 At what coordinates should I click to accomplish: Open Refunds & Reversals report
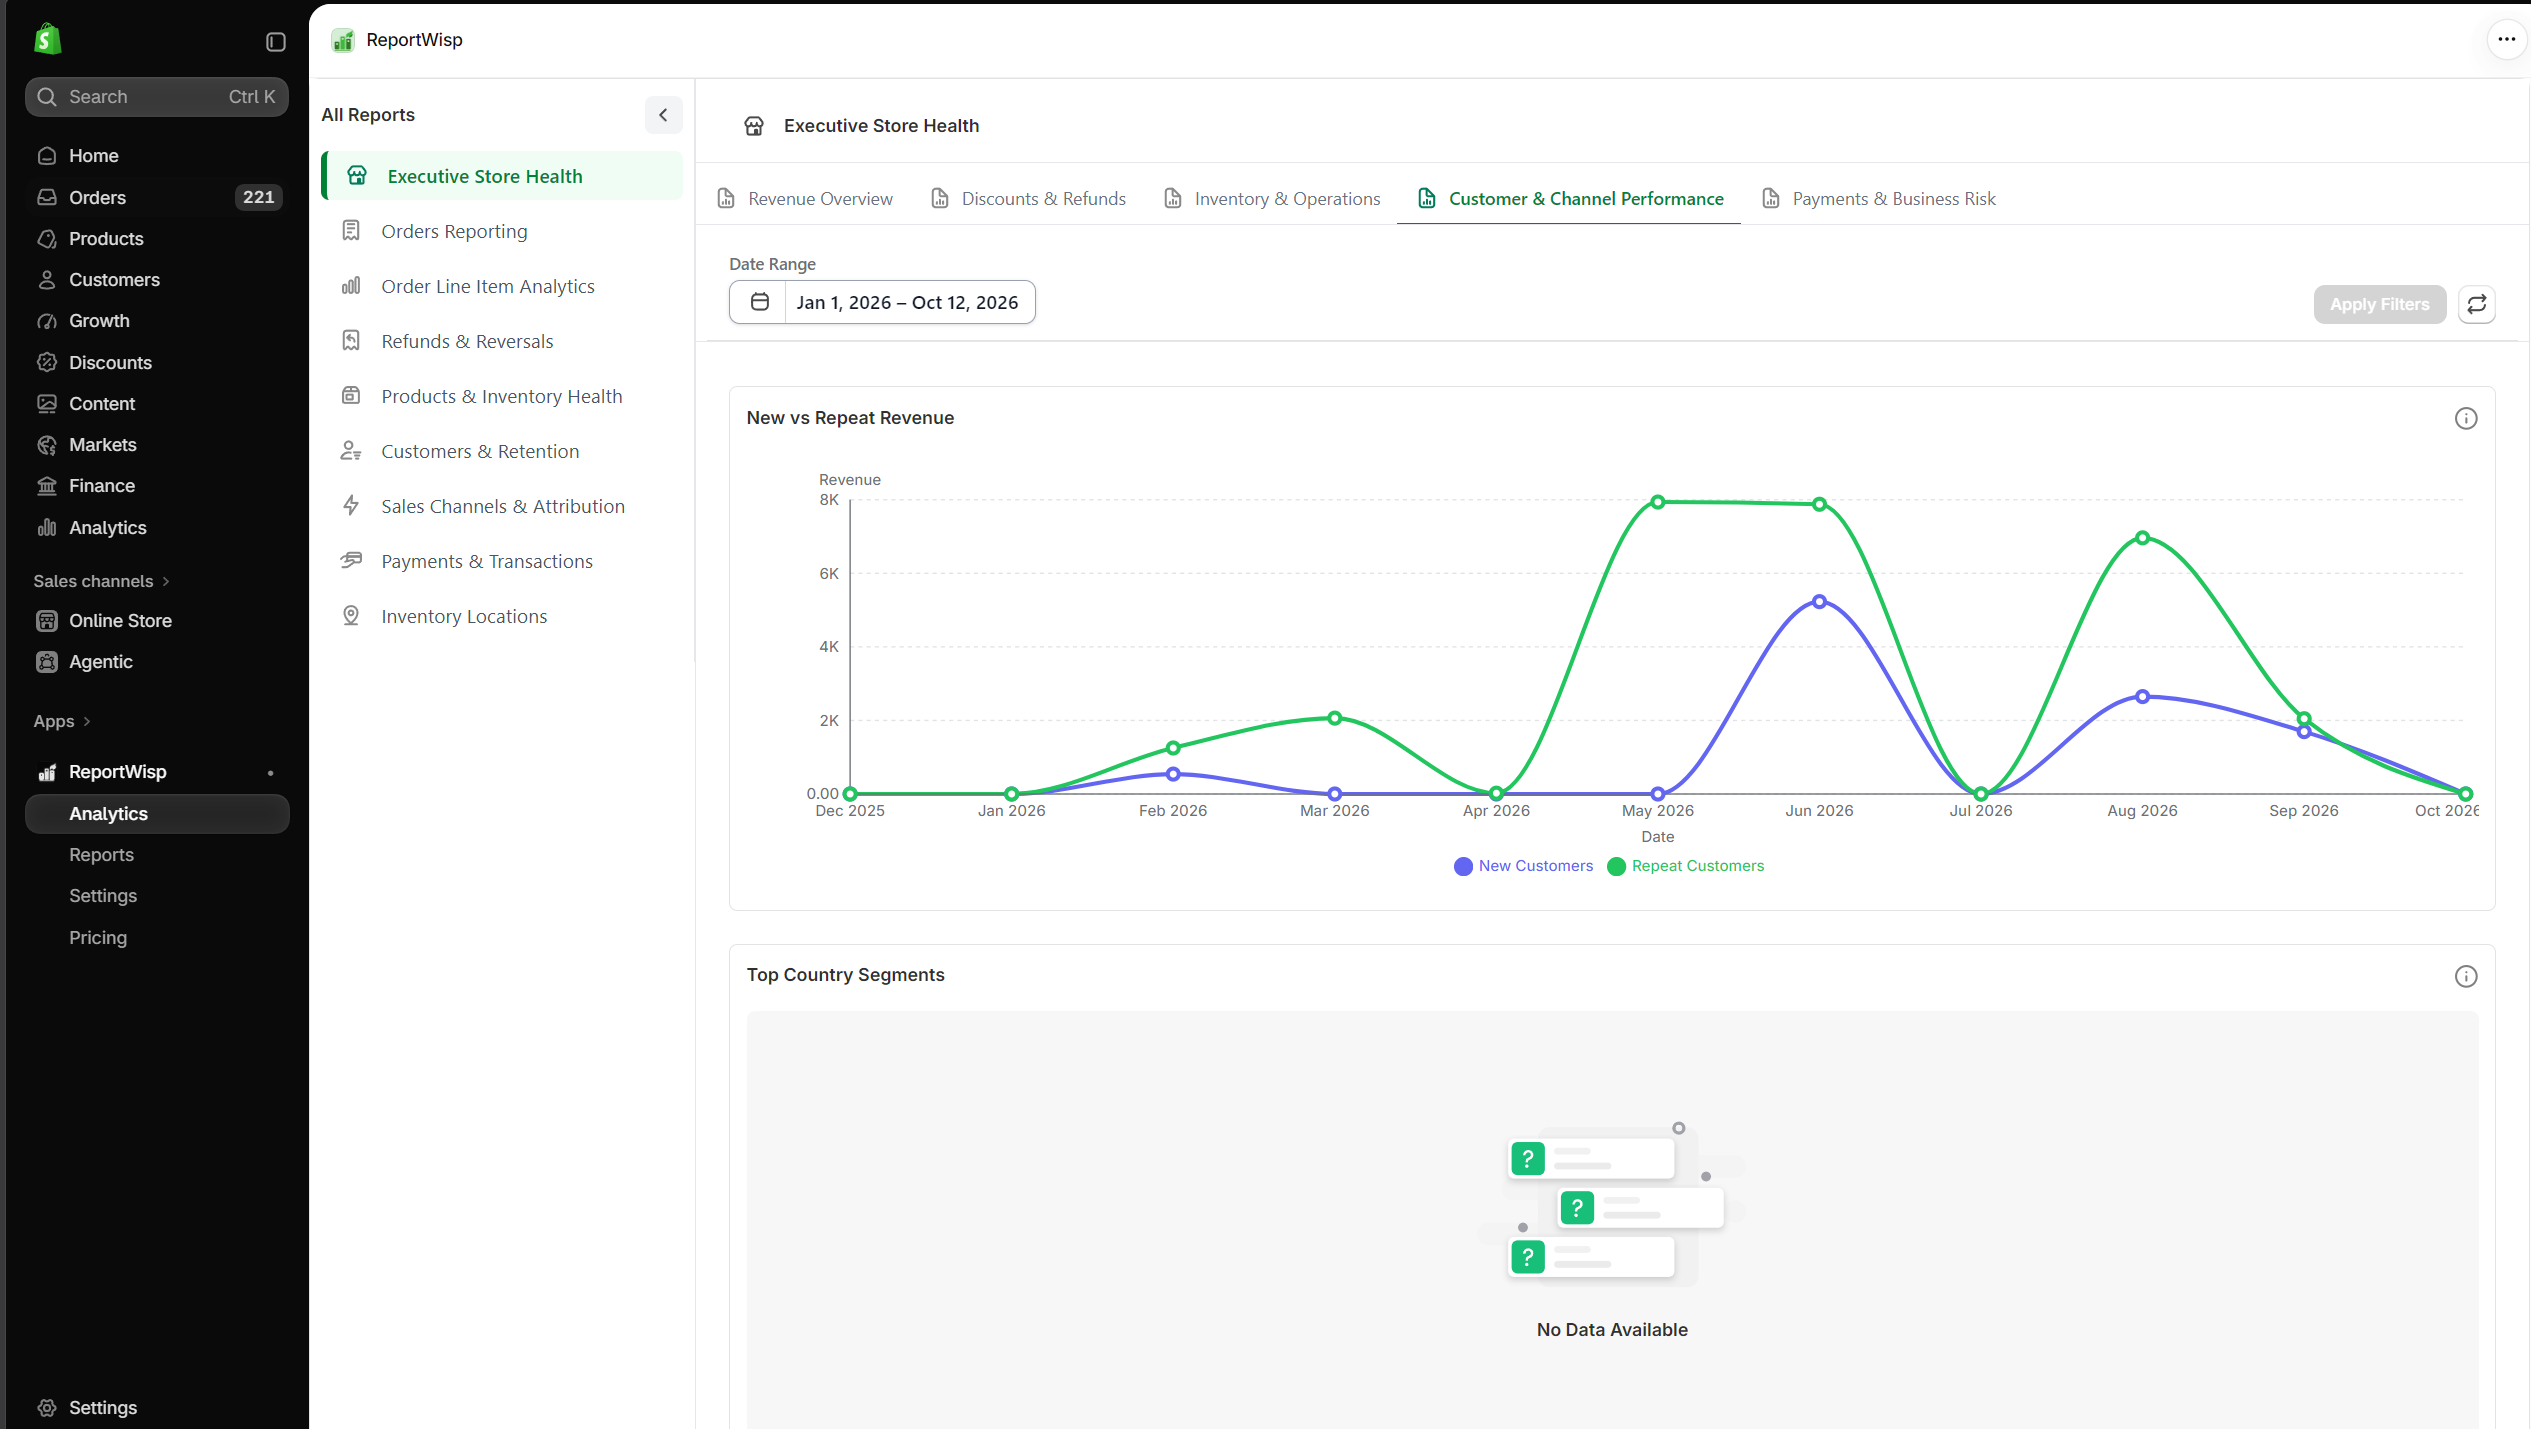pyautogui.click(x=502, y=341)
